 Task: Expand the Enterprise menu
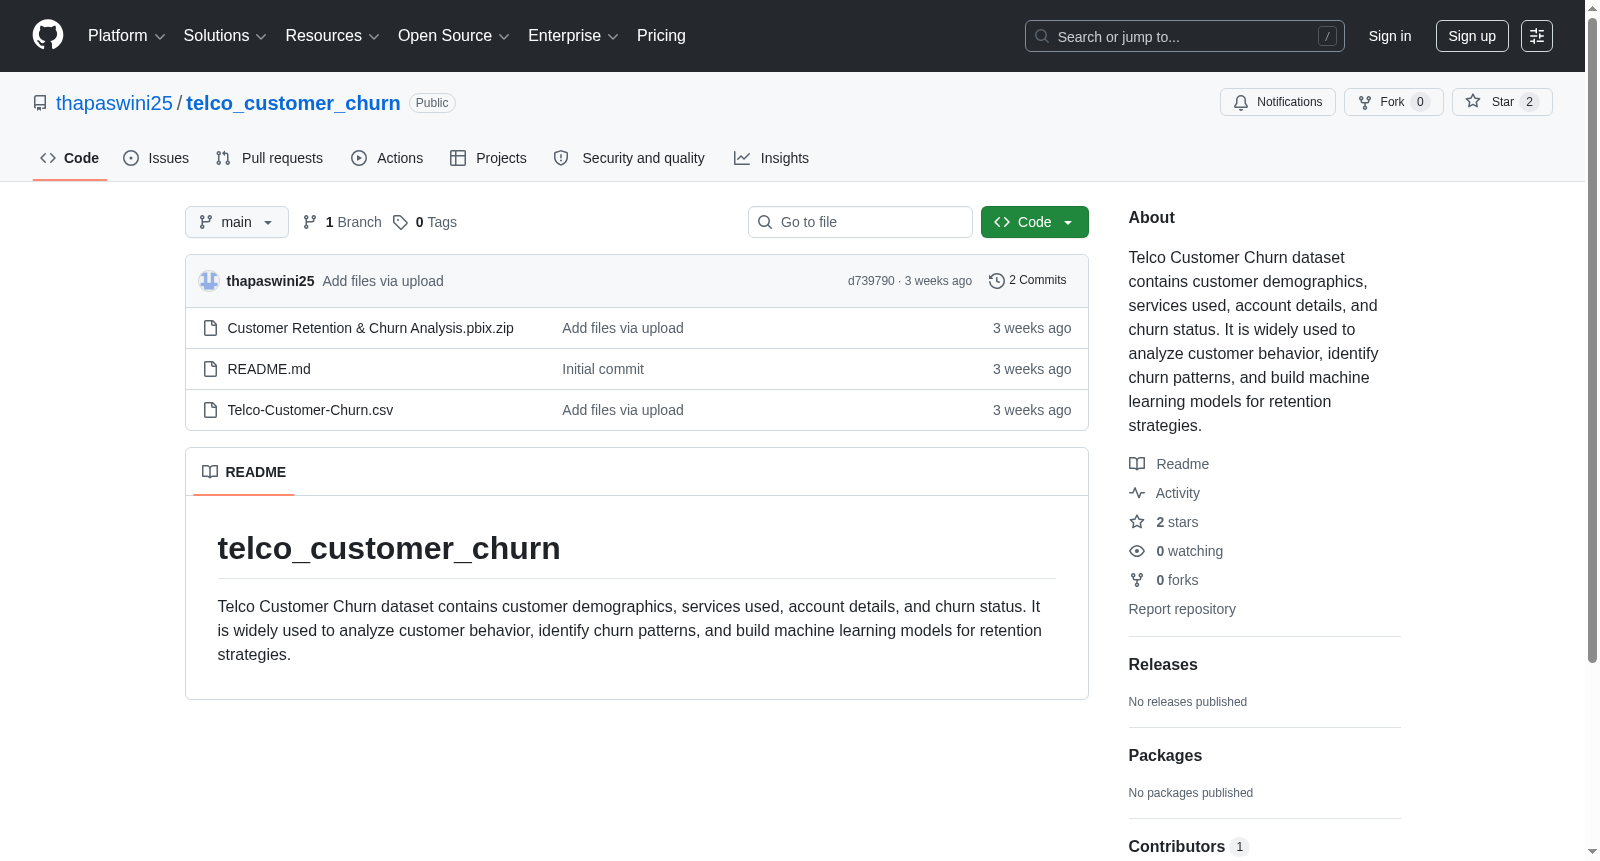click(573, 36)
